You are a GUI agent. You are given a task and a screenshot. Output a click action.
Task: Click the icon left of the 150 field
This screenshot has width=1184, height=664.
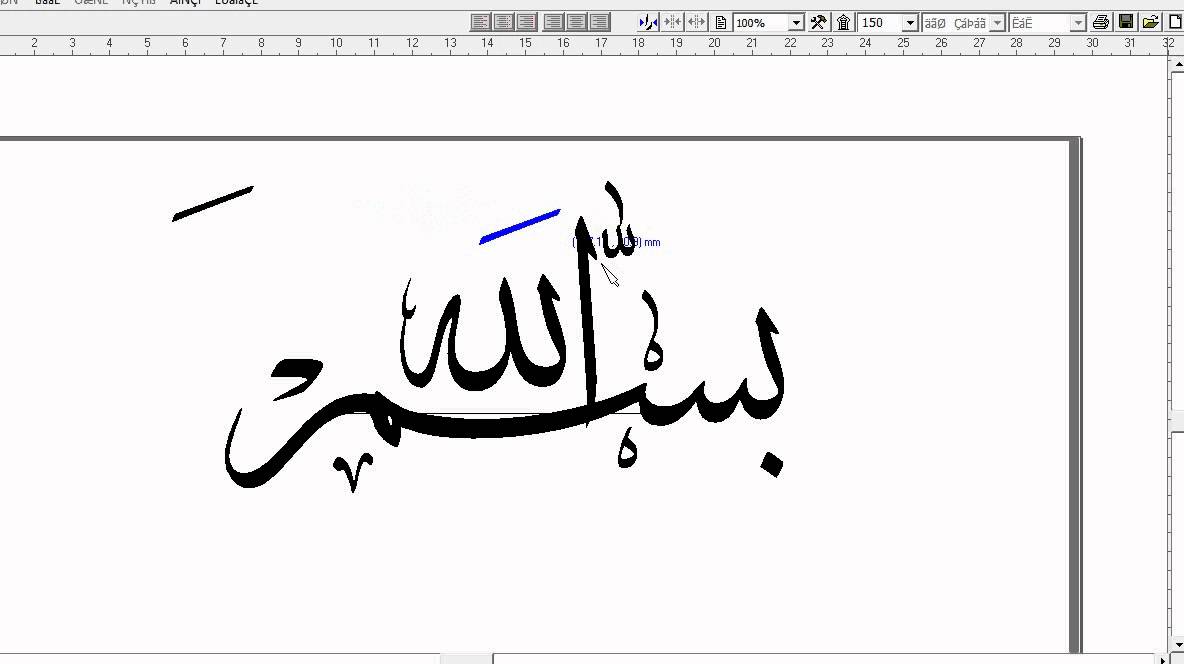pos(843,22)
